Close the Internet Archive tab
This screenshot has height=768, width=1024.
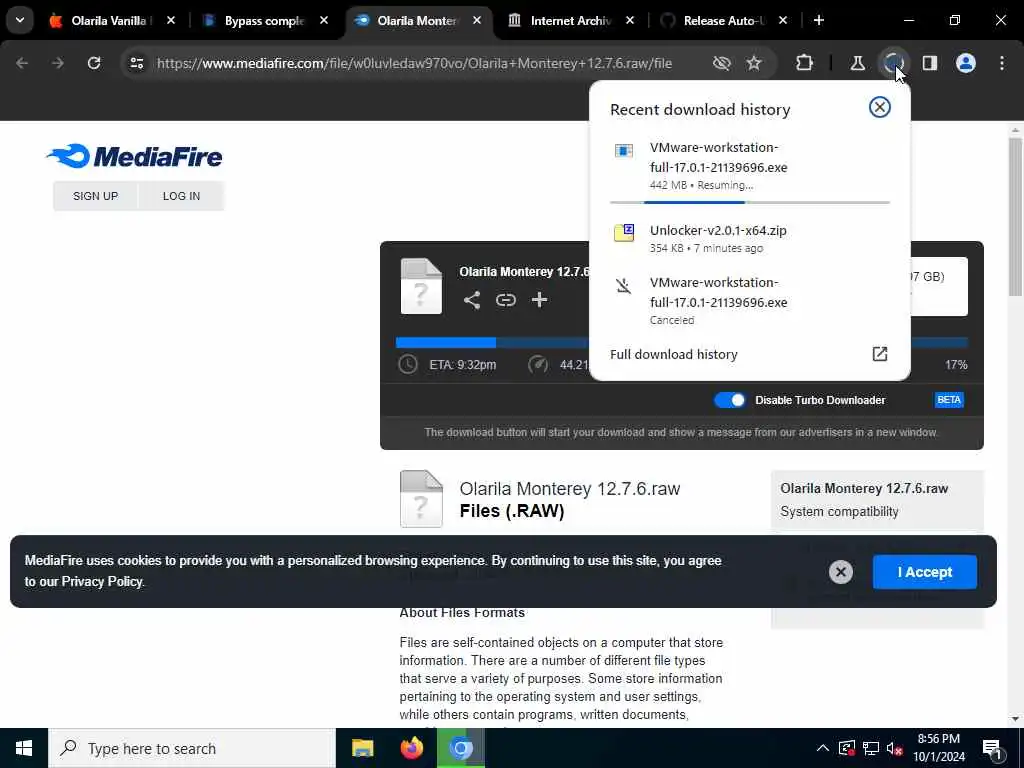(630, 21)
